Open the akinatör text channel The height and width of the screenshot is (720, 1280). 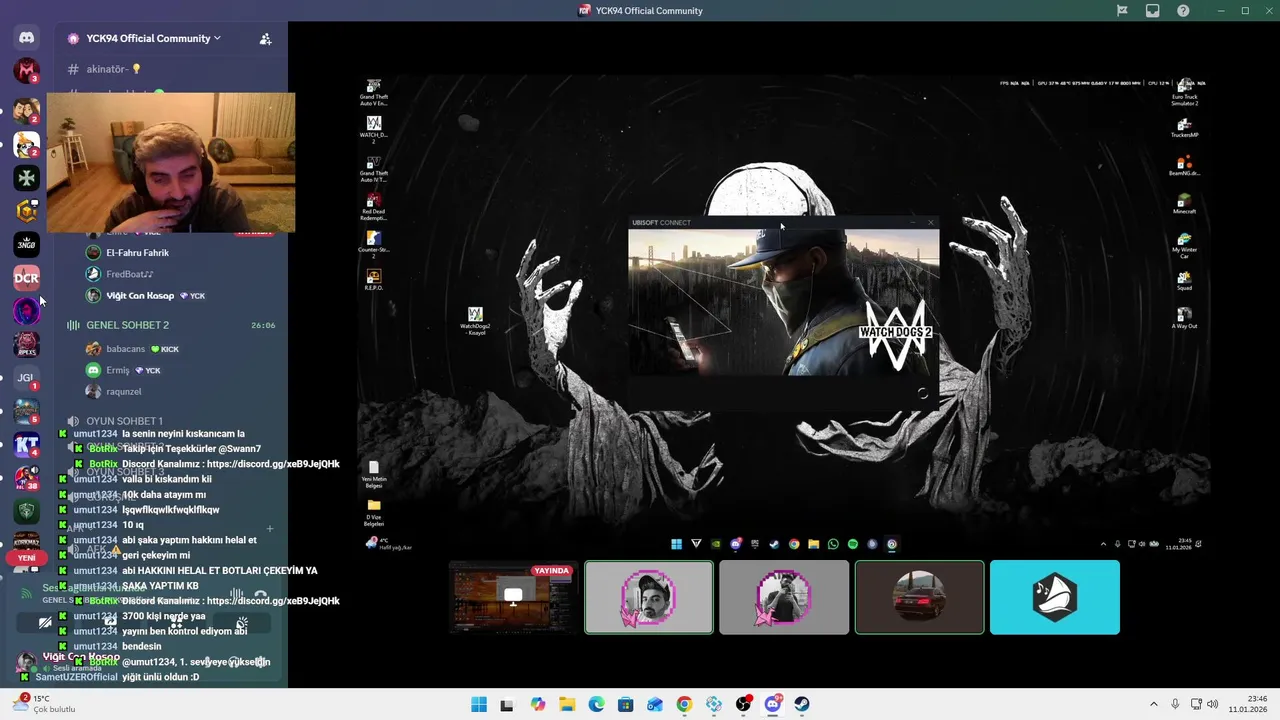[x=114, y=69]
